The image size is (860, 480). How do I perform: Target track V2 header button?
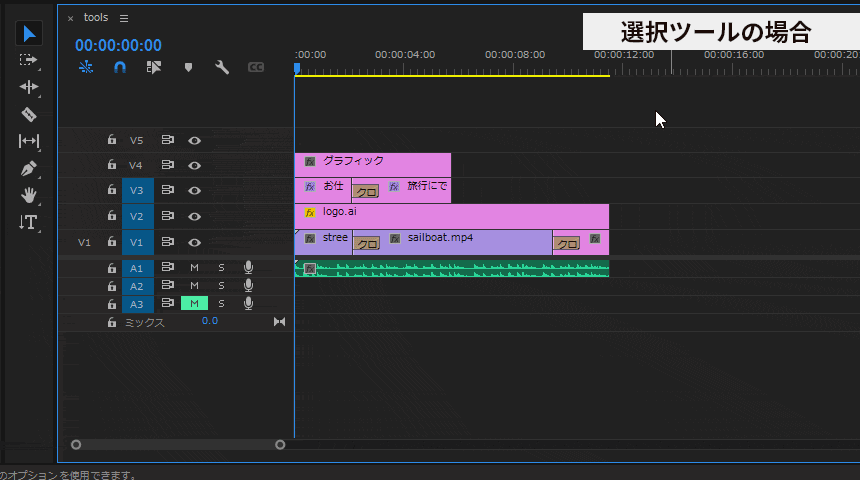138,216
